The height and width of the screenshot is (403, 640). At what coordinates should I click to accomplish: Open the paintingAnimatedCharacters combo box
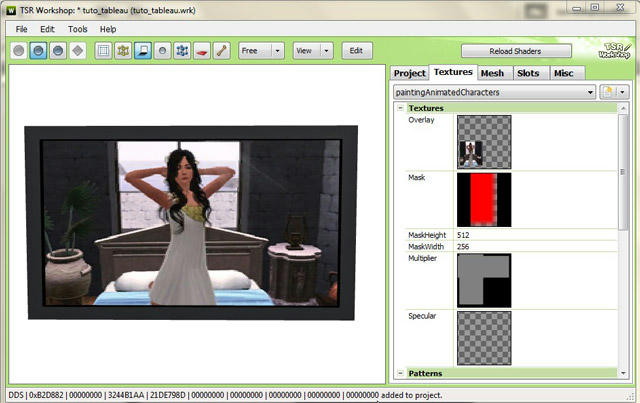[494, 92]
